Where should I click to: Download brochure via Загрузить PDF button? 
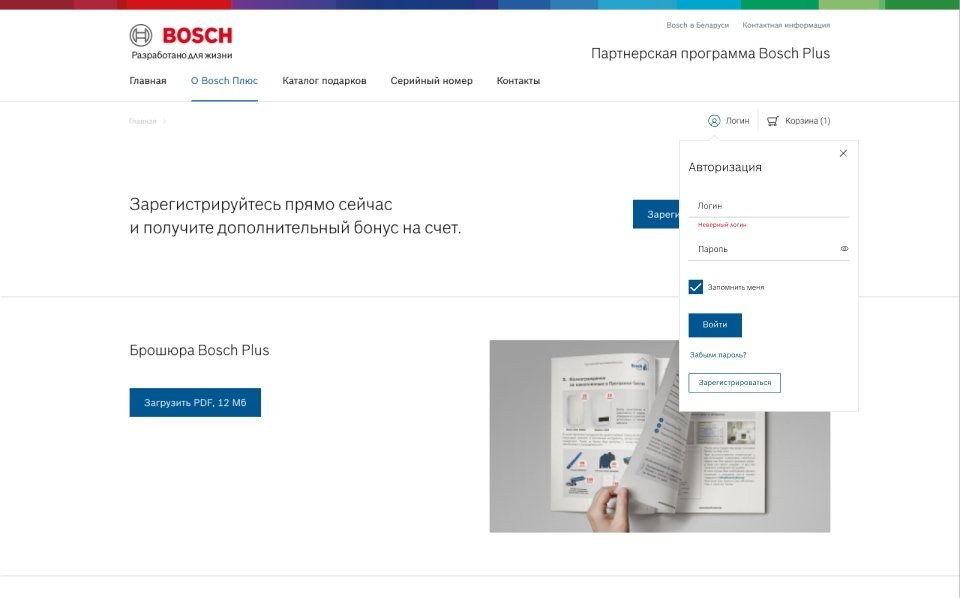195,402
